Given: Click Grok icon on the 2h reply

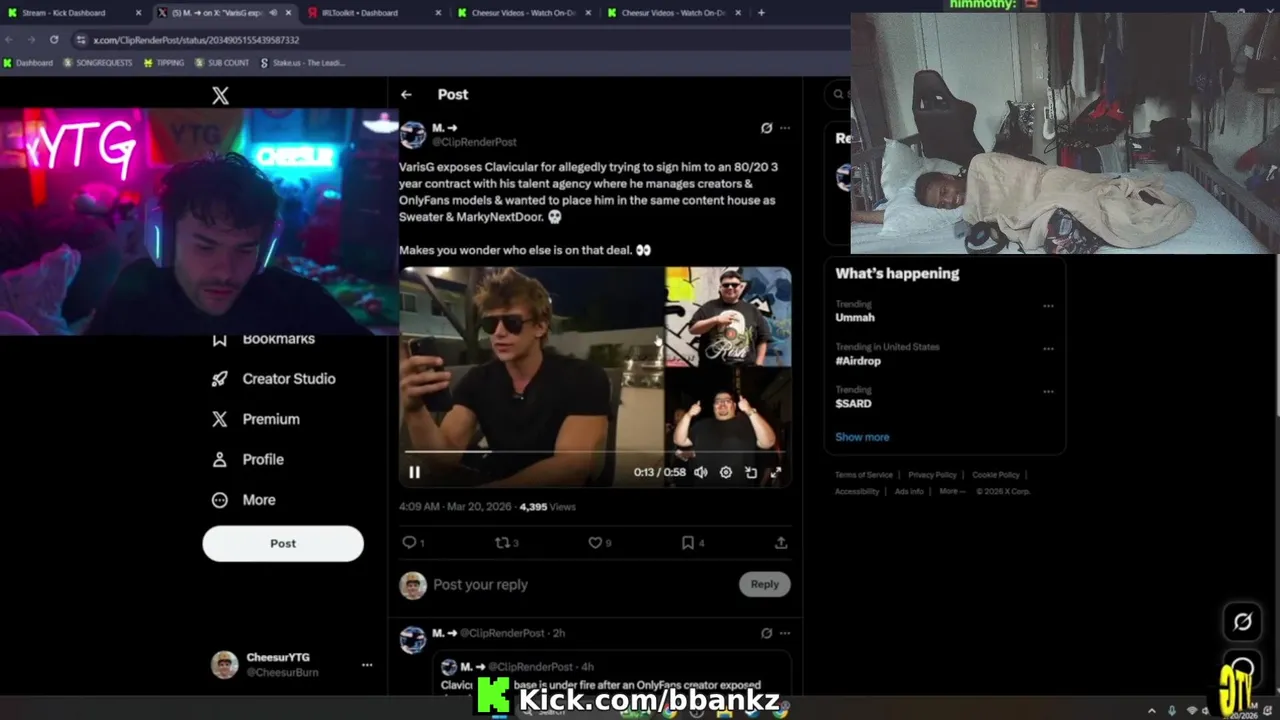Looking at the screenshot, I should [766, 633].
